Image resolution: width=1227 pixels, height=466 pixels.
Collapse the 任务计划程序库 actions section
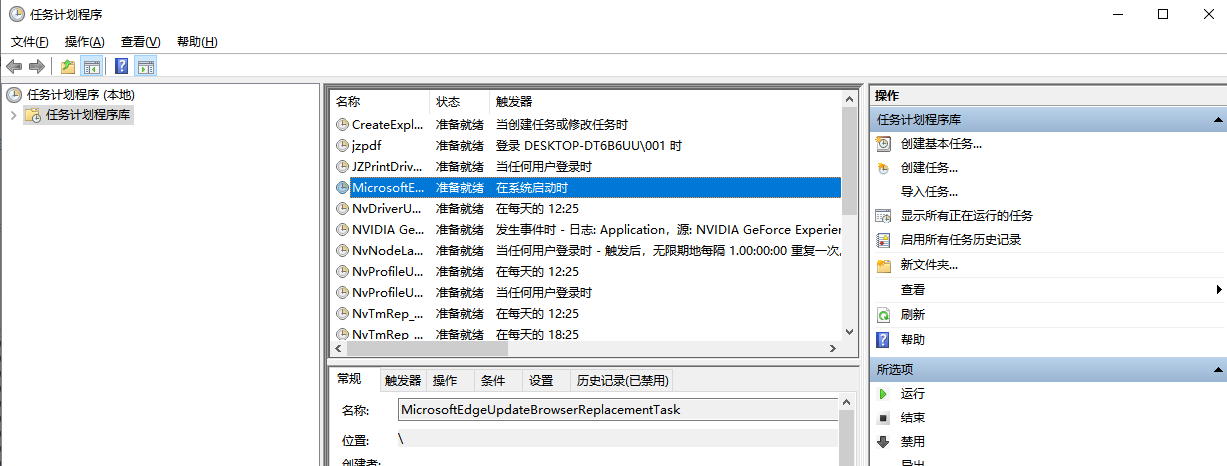(x=1219, y=119)
